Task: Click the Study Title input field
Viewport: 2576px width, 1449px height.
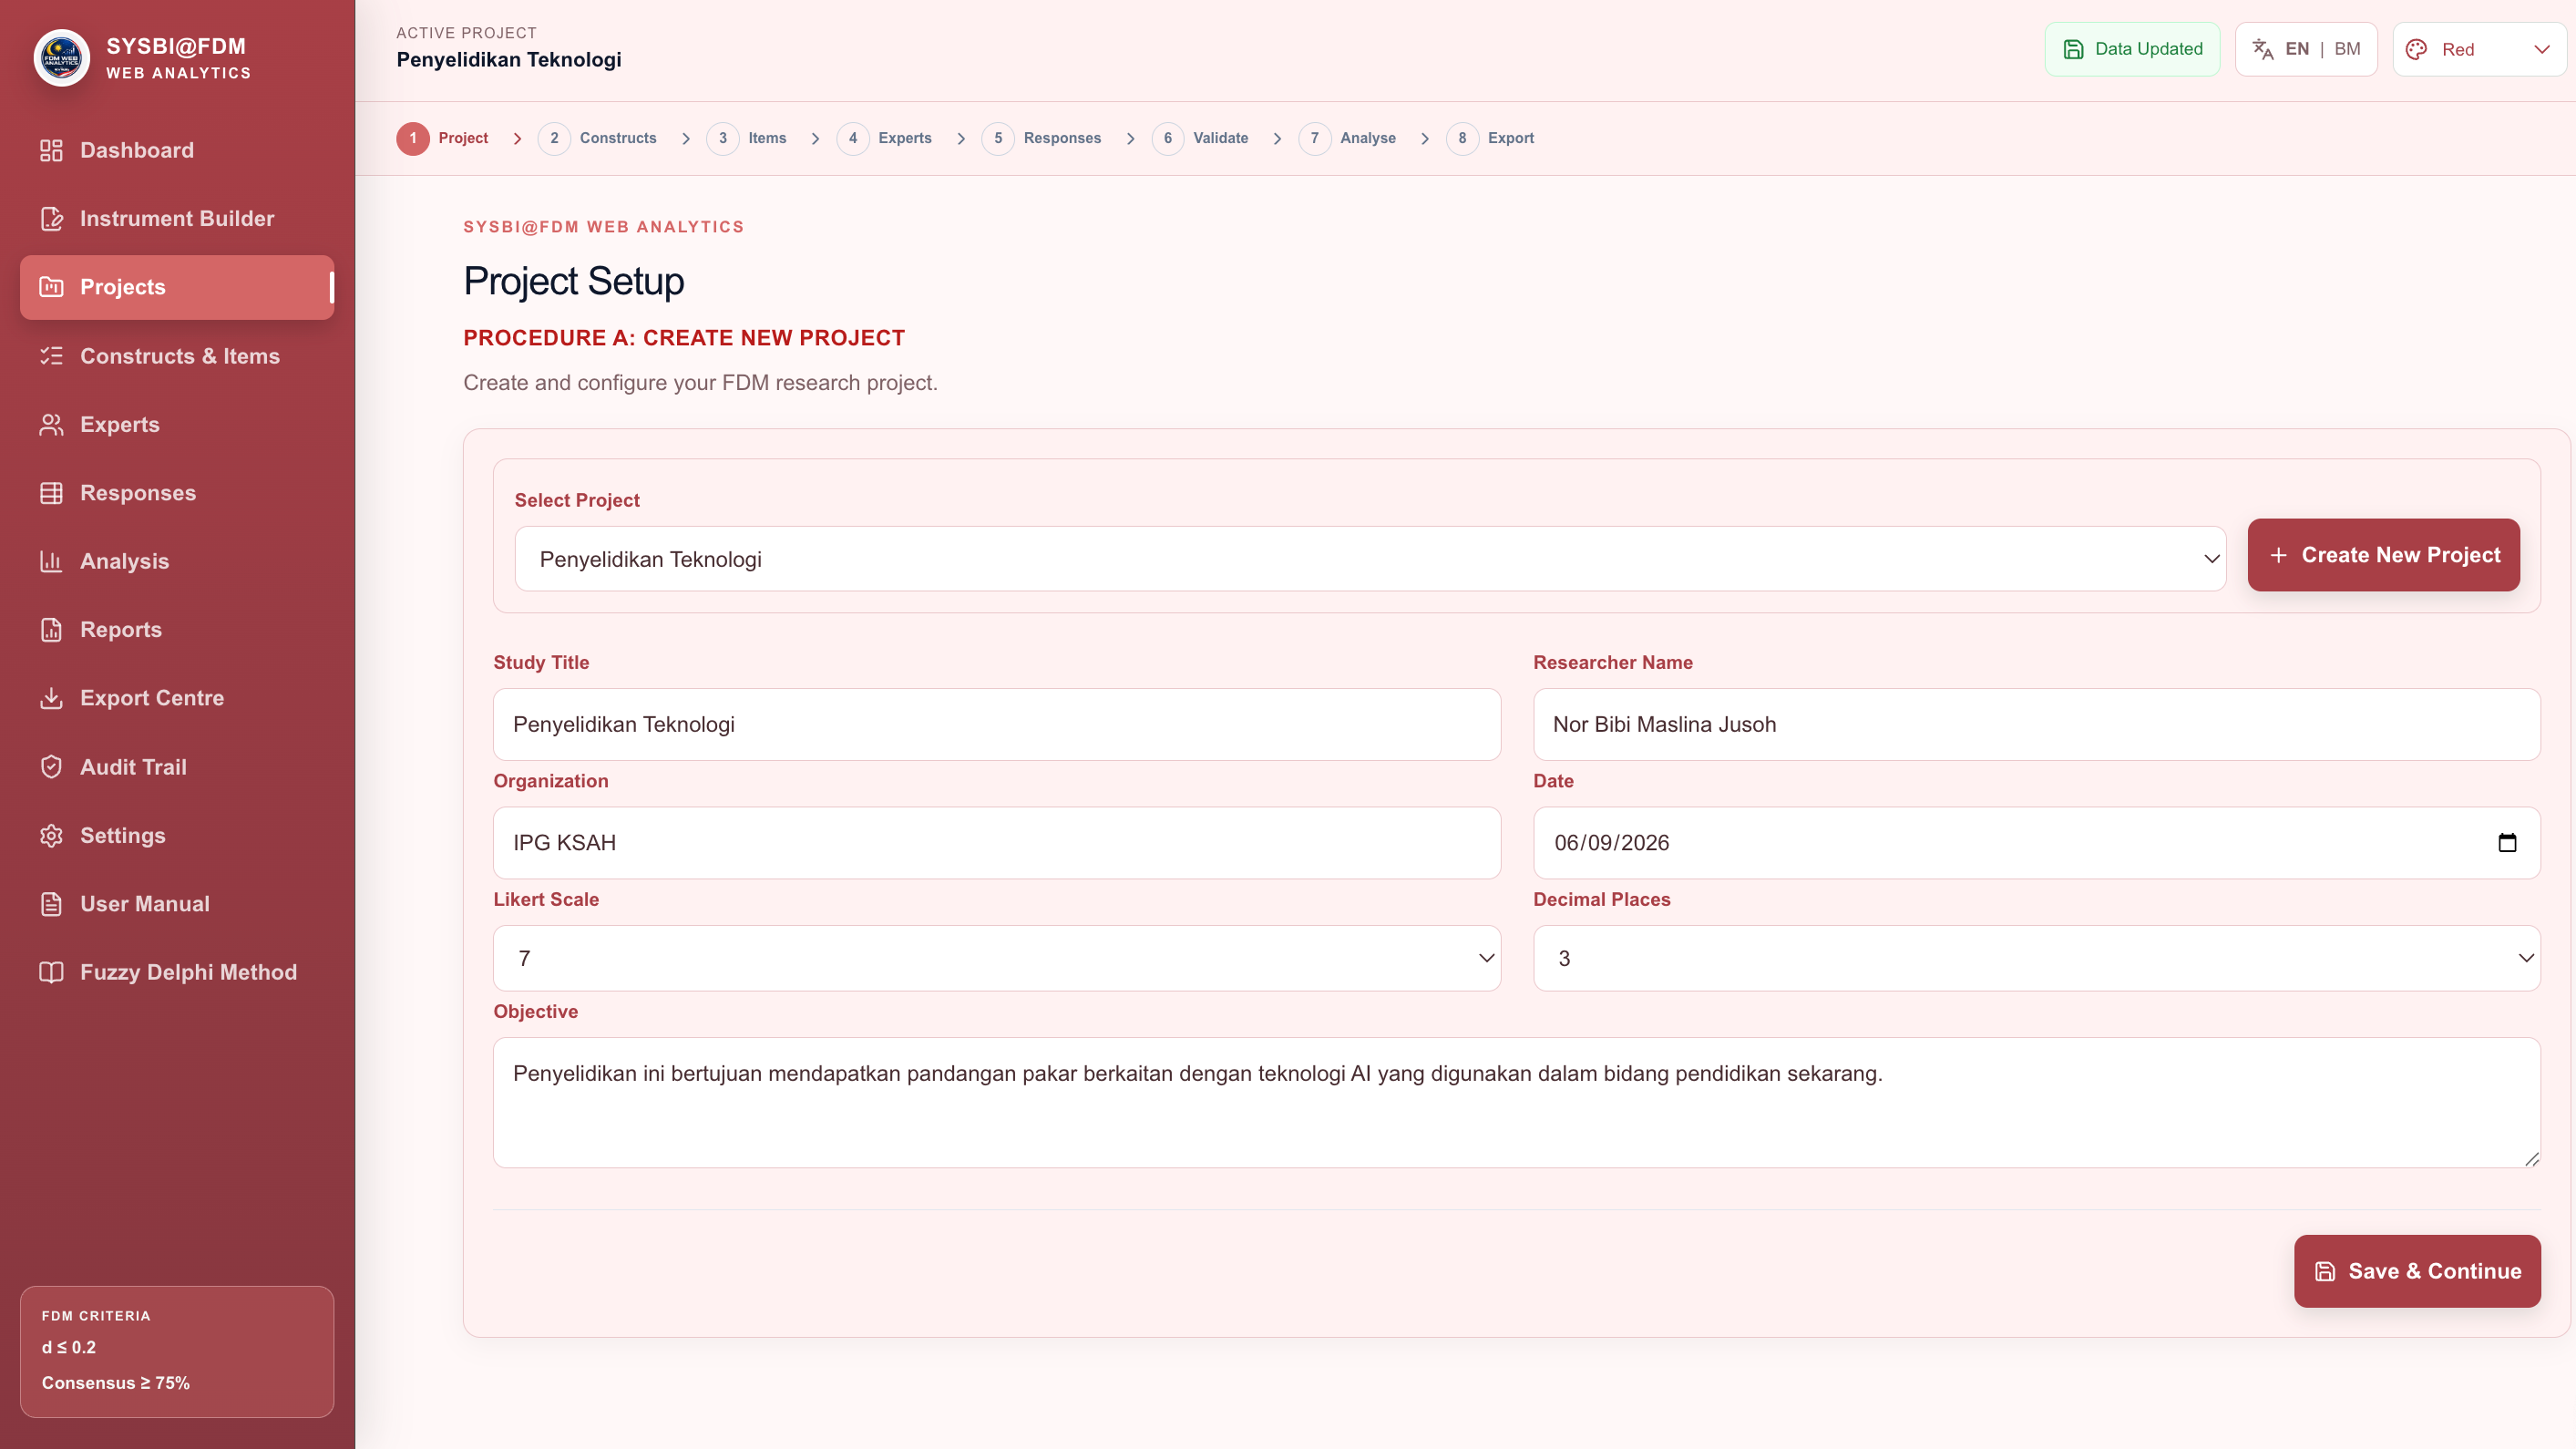Action: (x=996, y=724)
